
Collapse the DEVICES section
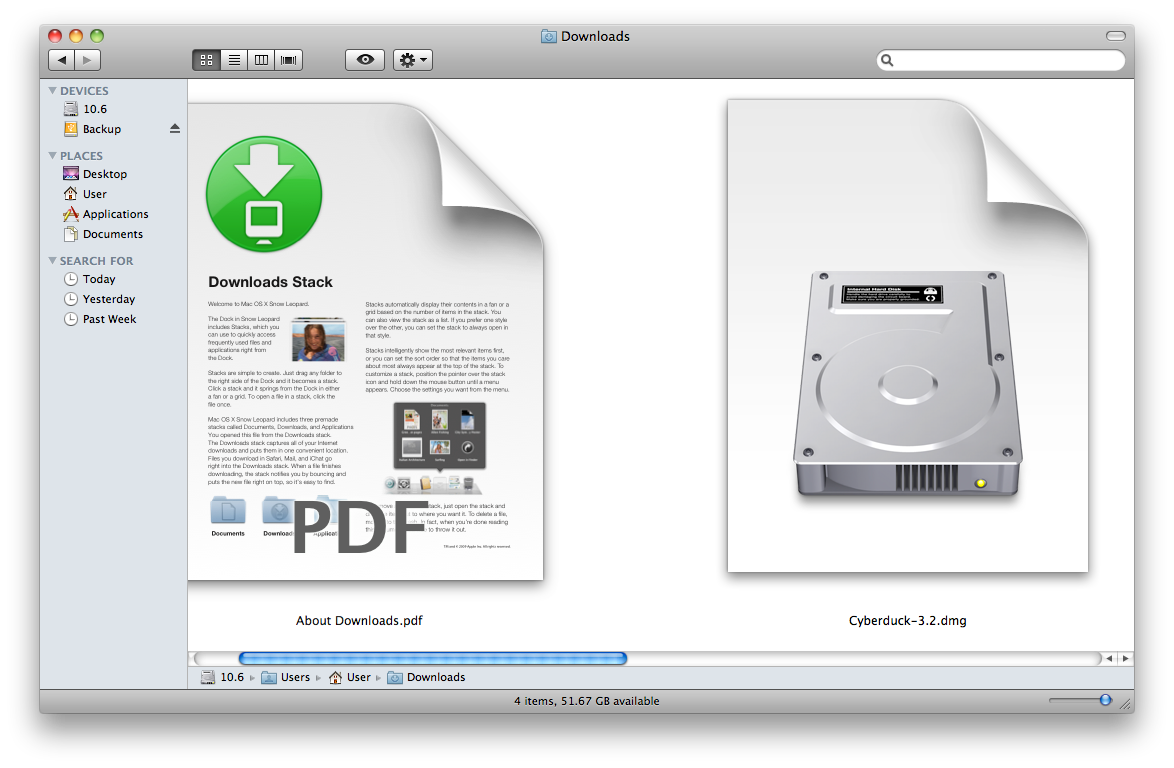[x=52, y=91]
